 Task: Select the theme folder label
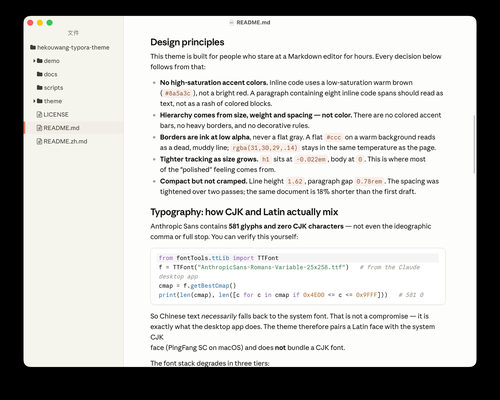tap(53, 101)
